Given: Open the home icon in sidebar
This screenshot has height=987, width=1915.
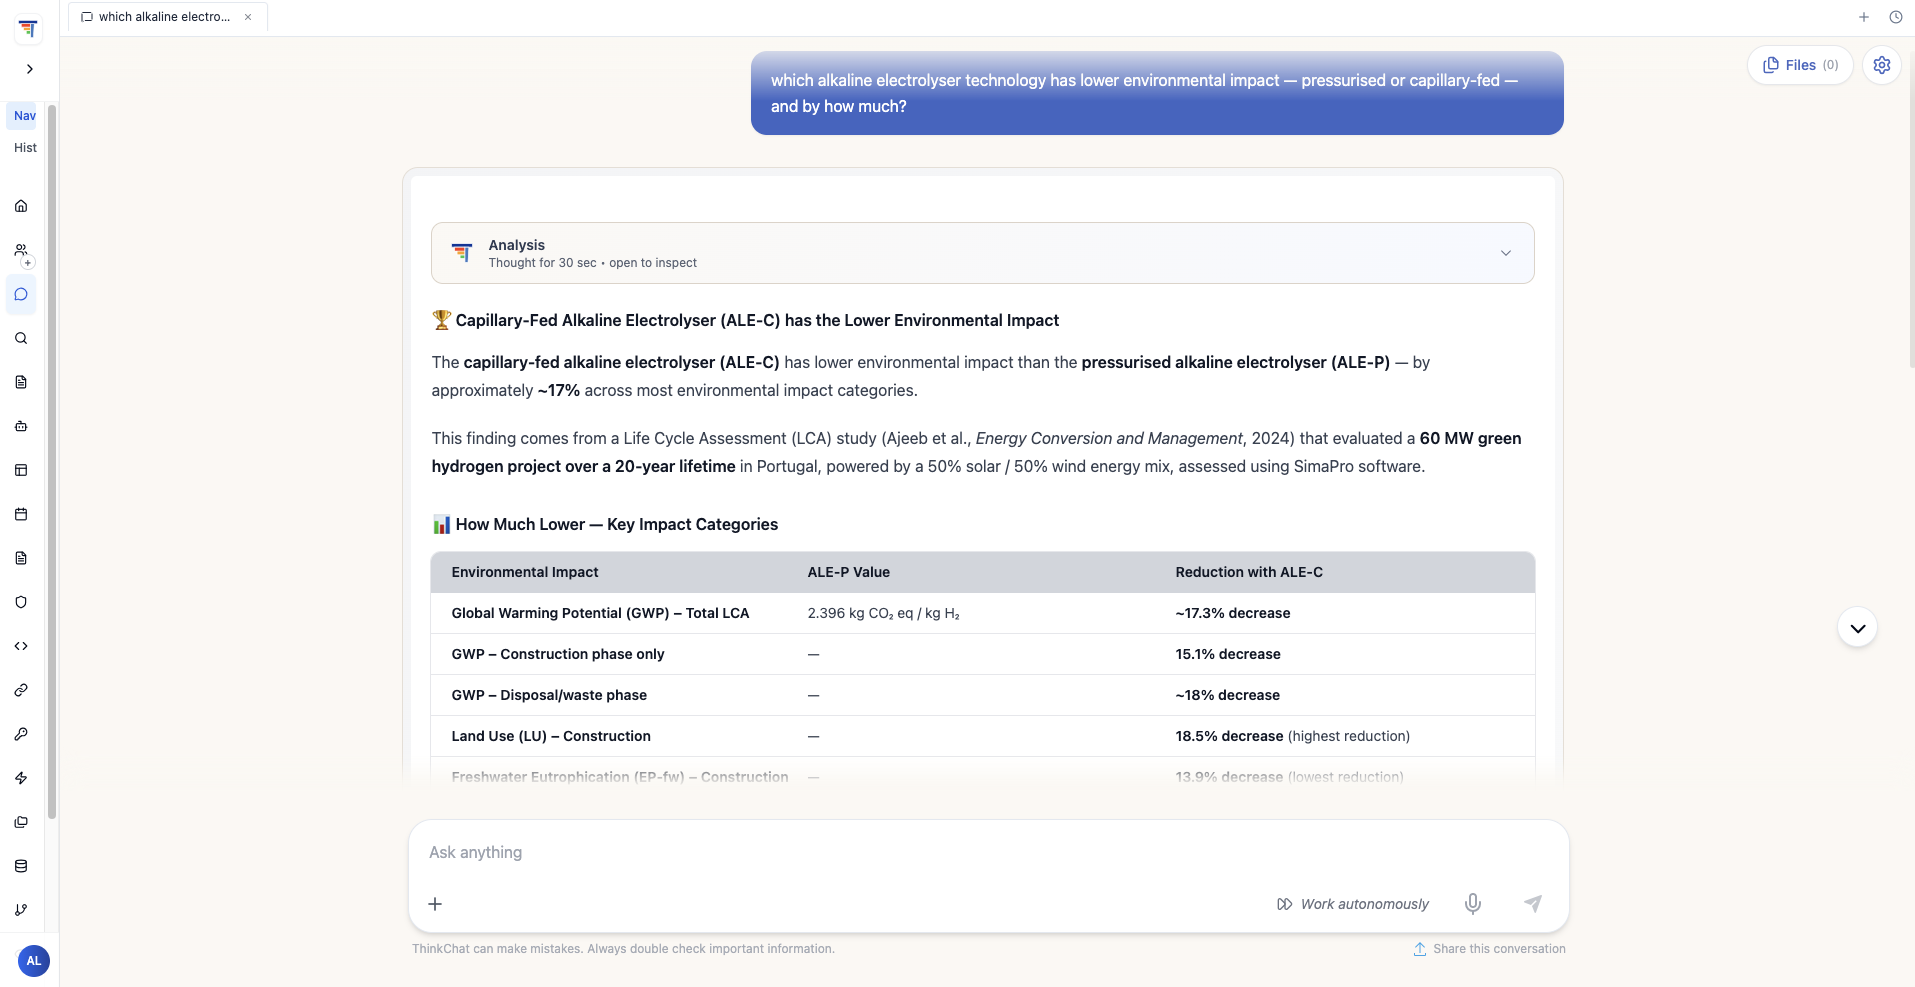Looking at the screenshot, I should coord(21,206).
